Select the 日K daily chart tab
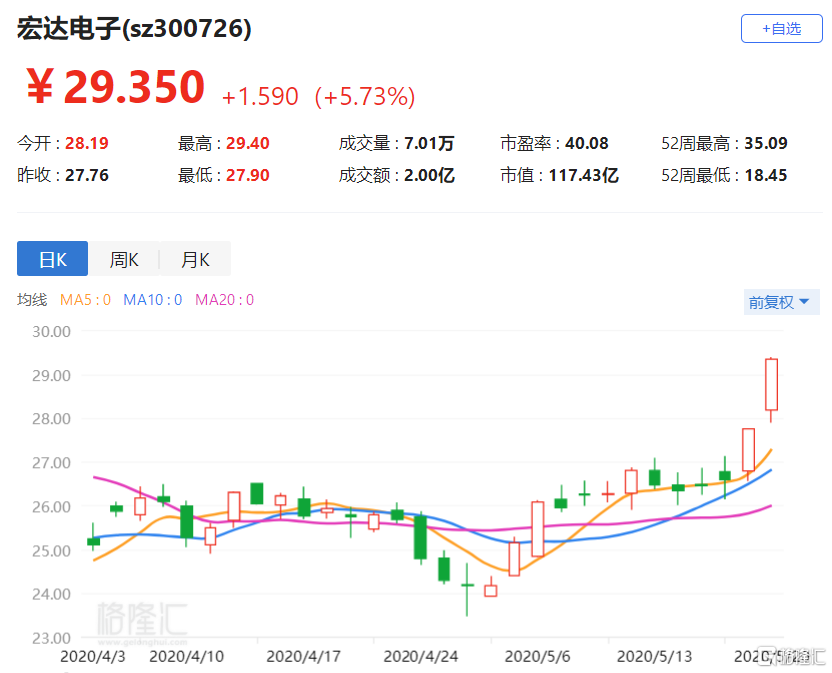The height and width of the screenshot is (673, 832). click(x=53, y=258)
